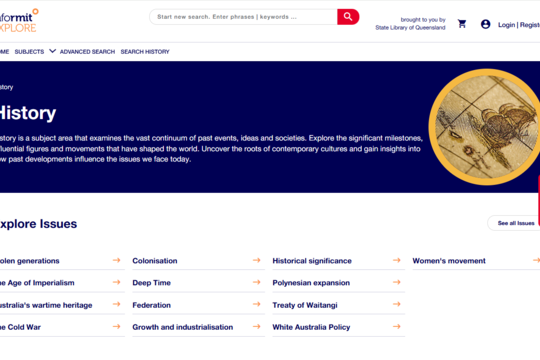Click the arrow next to Polynesian expansion
This screenshot has height=360, width=540.
(397, 282)
